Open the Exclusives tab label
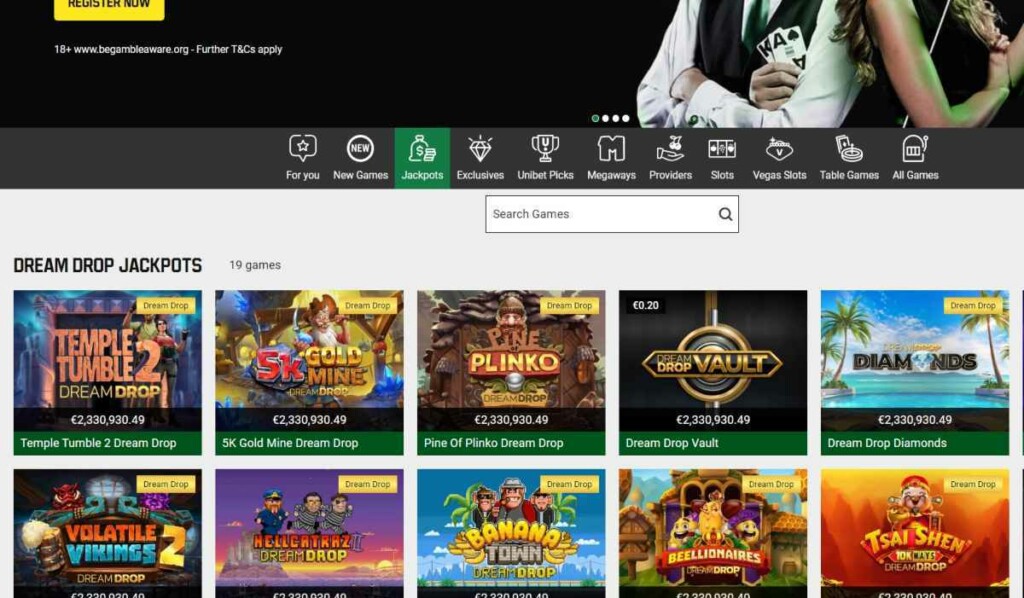1024x598 pixels. click(480, 175)
